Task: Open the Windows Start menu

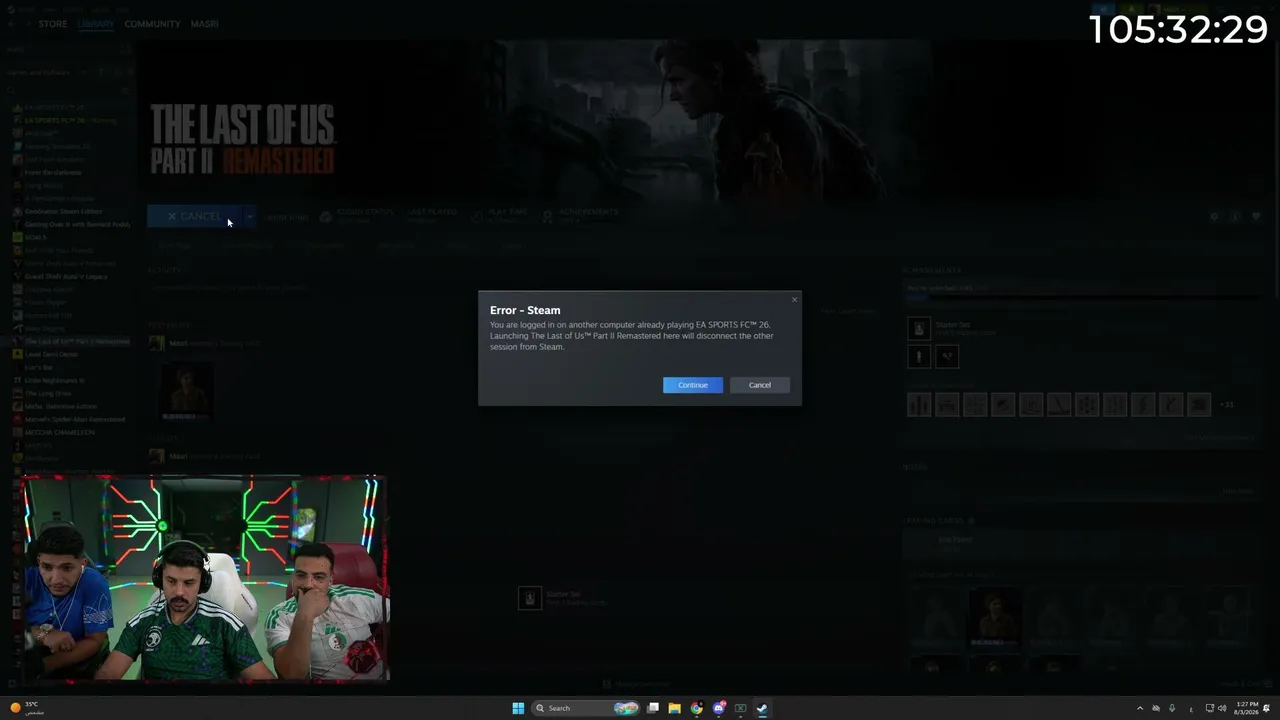Action: click(518, 708)
